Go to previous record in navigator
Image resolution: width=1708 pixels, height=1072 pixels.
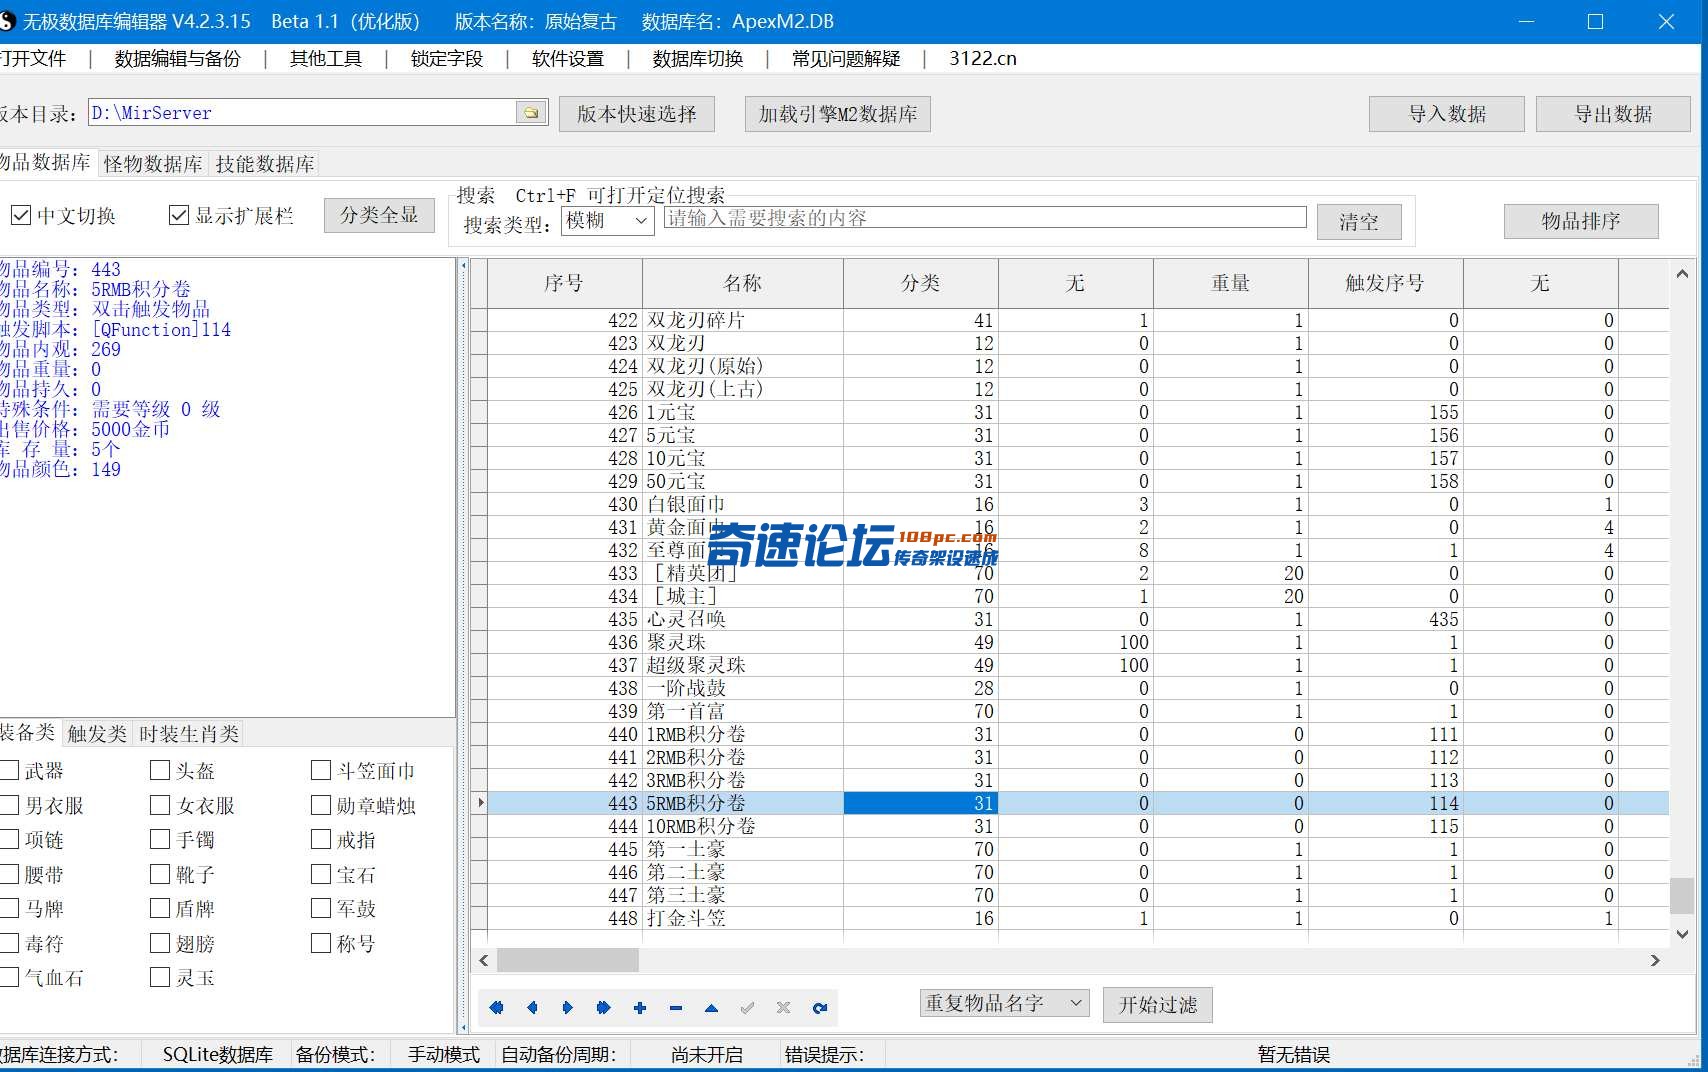pyautogui.click(x=532, y=1008)
